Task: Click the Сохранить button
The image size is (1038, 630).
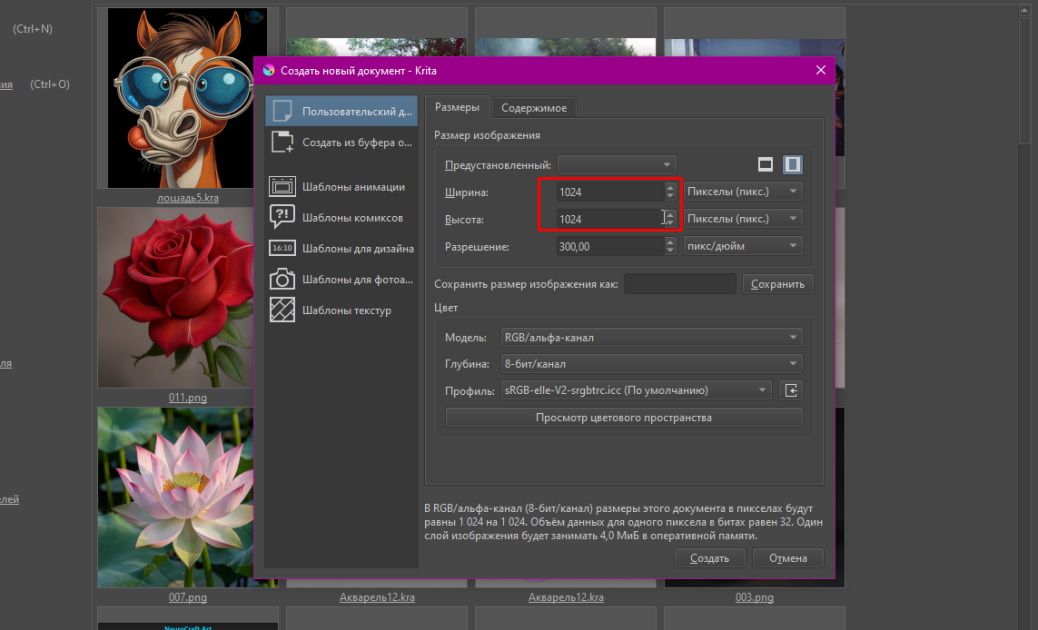Action: point(778,284)
